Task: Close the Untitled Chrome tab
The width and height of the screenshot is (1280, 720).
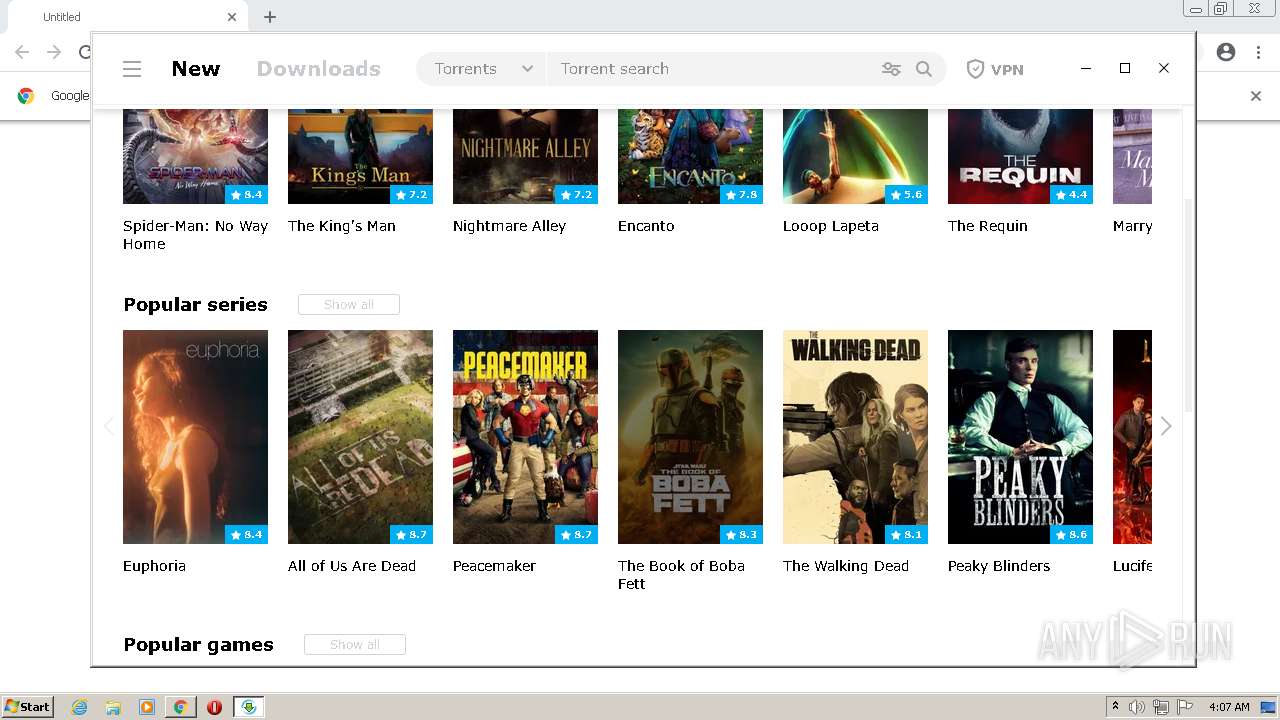Action: coord(232,17)
